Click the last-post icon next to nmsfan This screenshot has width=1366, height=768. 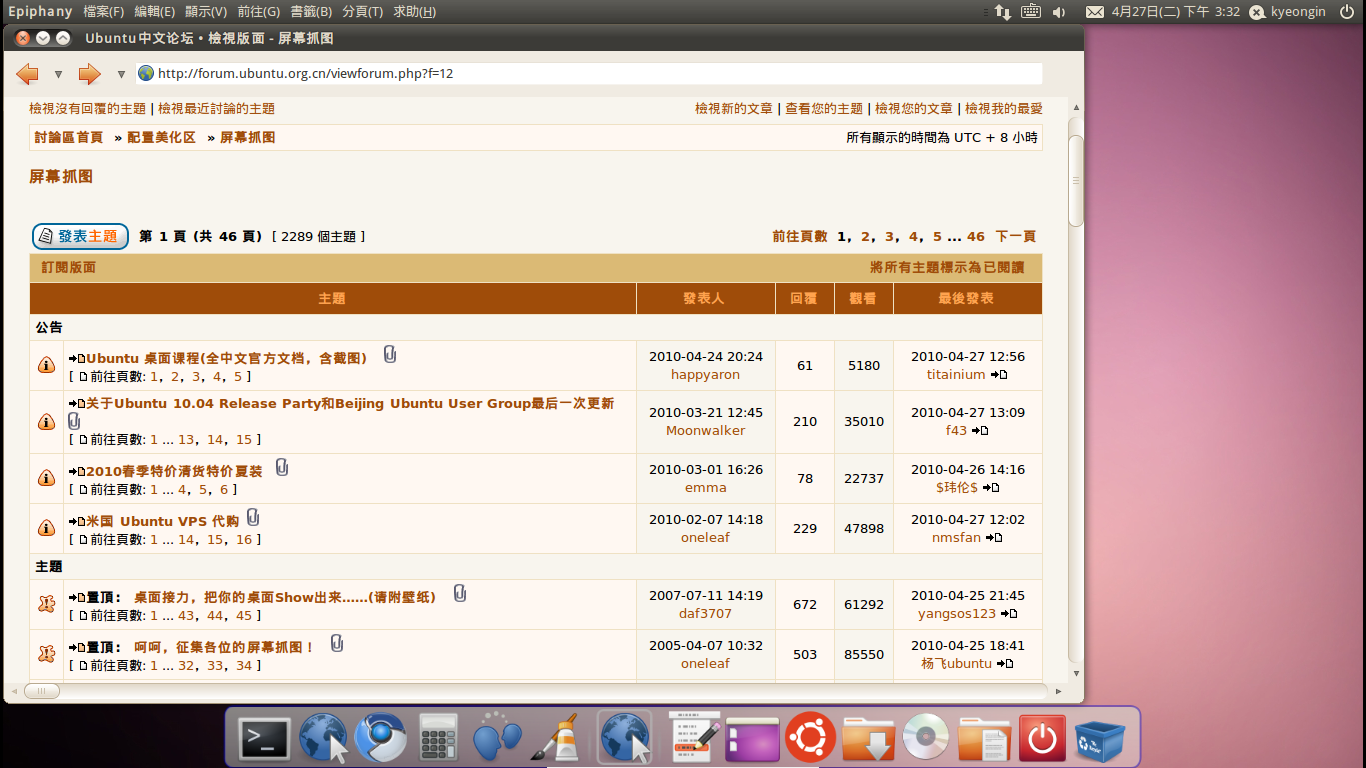993,538
